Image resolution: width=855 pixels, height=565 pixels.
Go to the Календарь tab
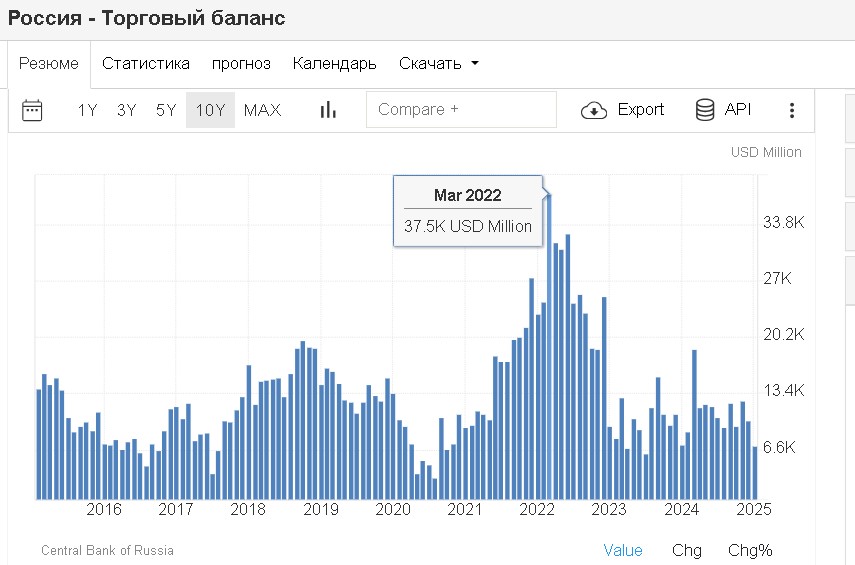point(334,64)
